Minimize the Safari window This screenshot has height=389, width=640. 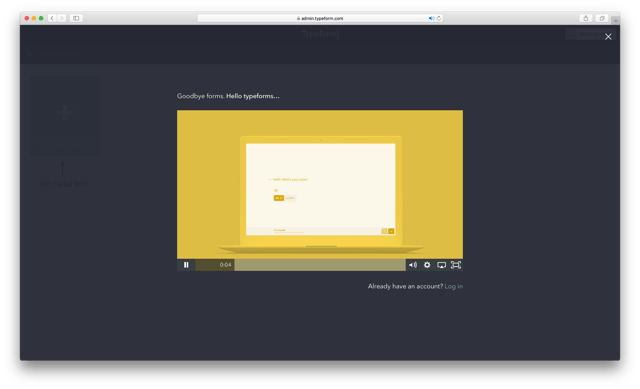34,18
